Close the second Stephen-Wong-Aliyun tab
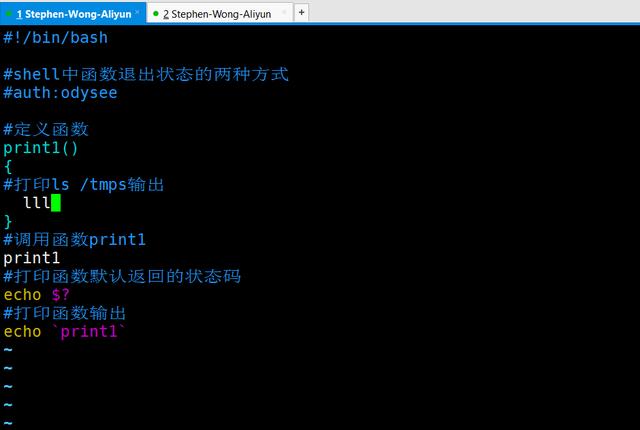Screen dimensions: 640x430 coord(284,12)
